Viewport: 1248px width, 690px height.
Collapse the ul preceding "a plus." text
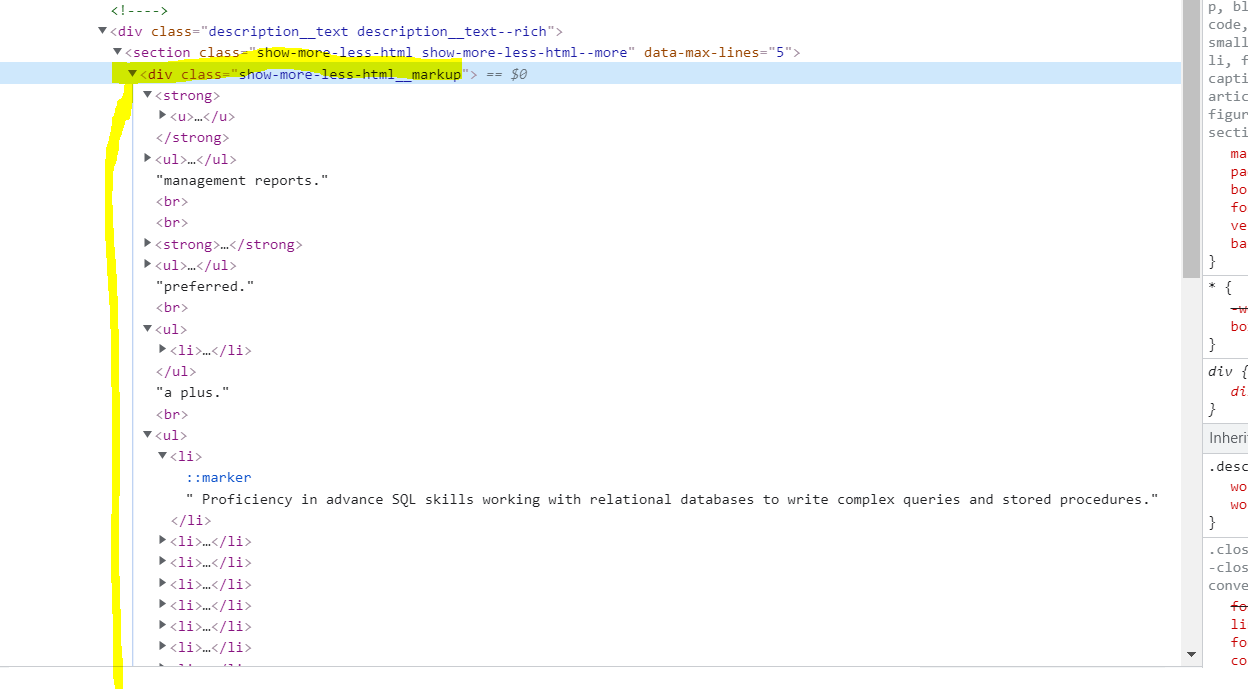(x=147, y=329)
